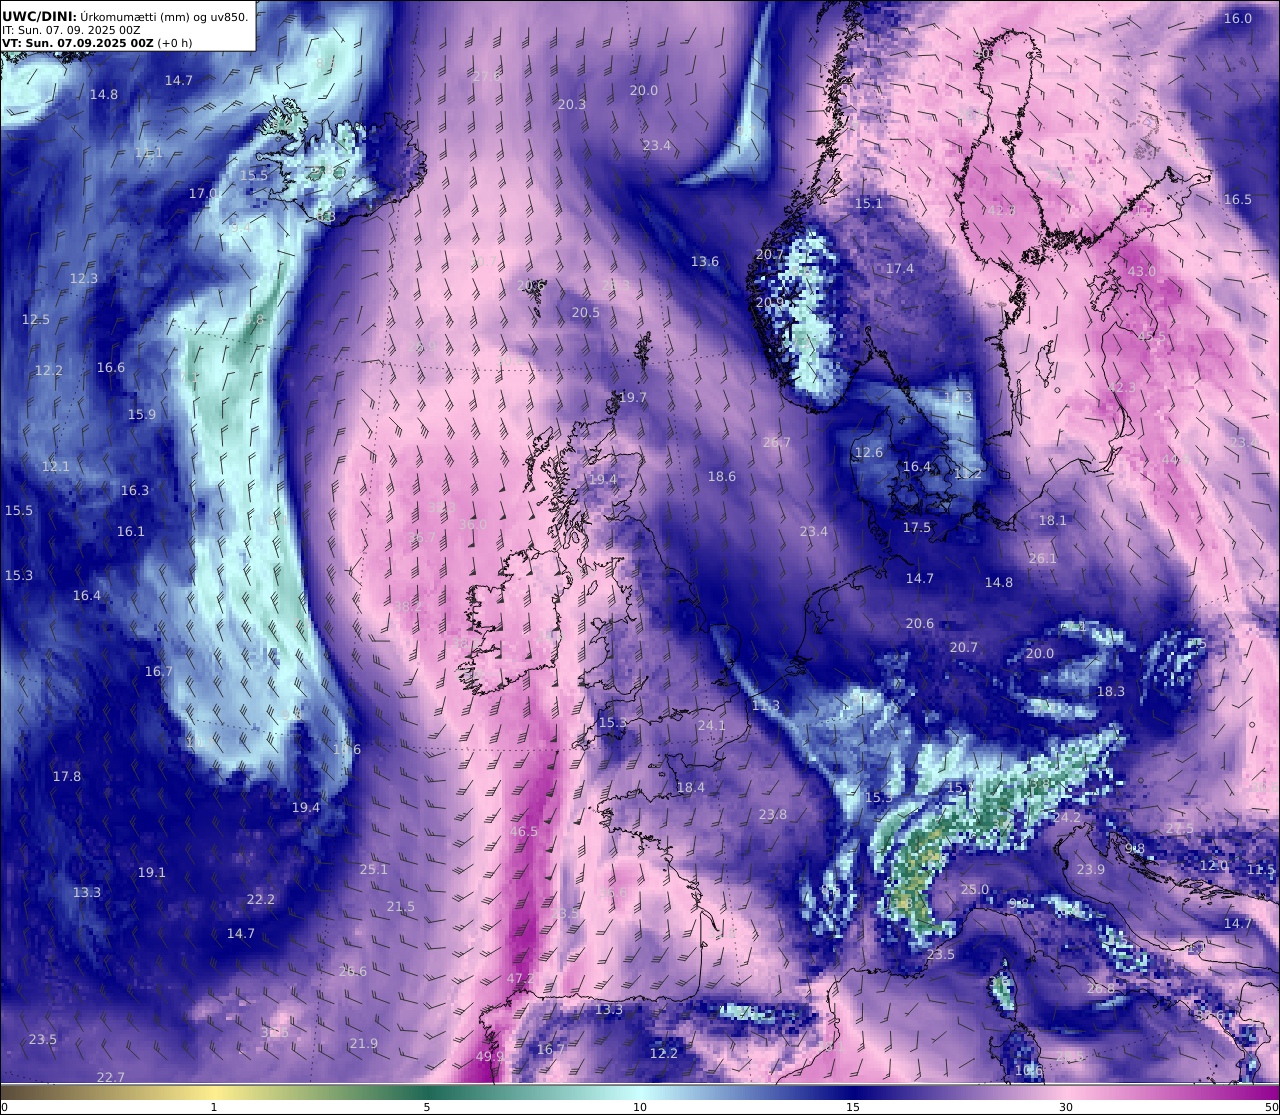Click the map value 20.9
The image size is (1280, 1115).
click(770, 302)
